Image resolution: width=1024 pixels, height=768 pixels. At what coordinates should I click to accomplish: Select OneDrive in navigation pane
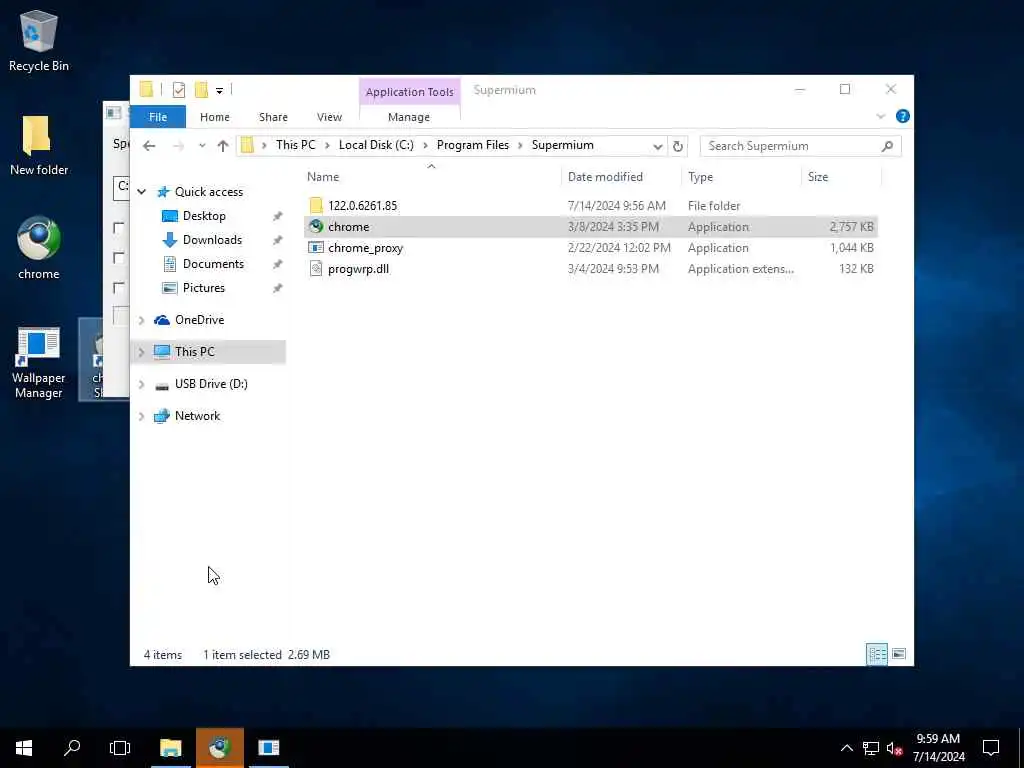[x=199, y=319]
